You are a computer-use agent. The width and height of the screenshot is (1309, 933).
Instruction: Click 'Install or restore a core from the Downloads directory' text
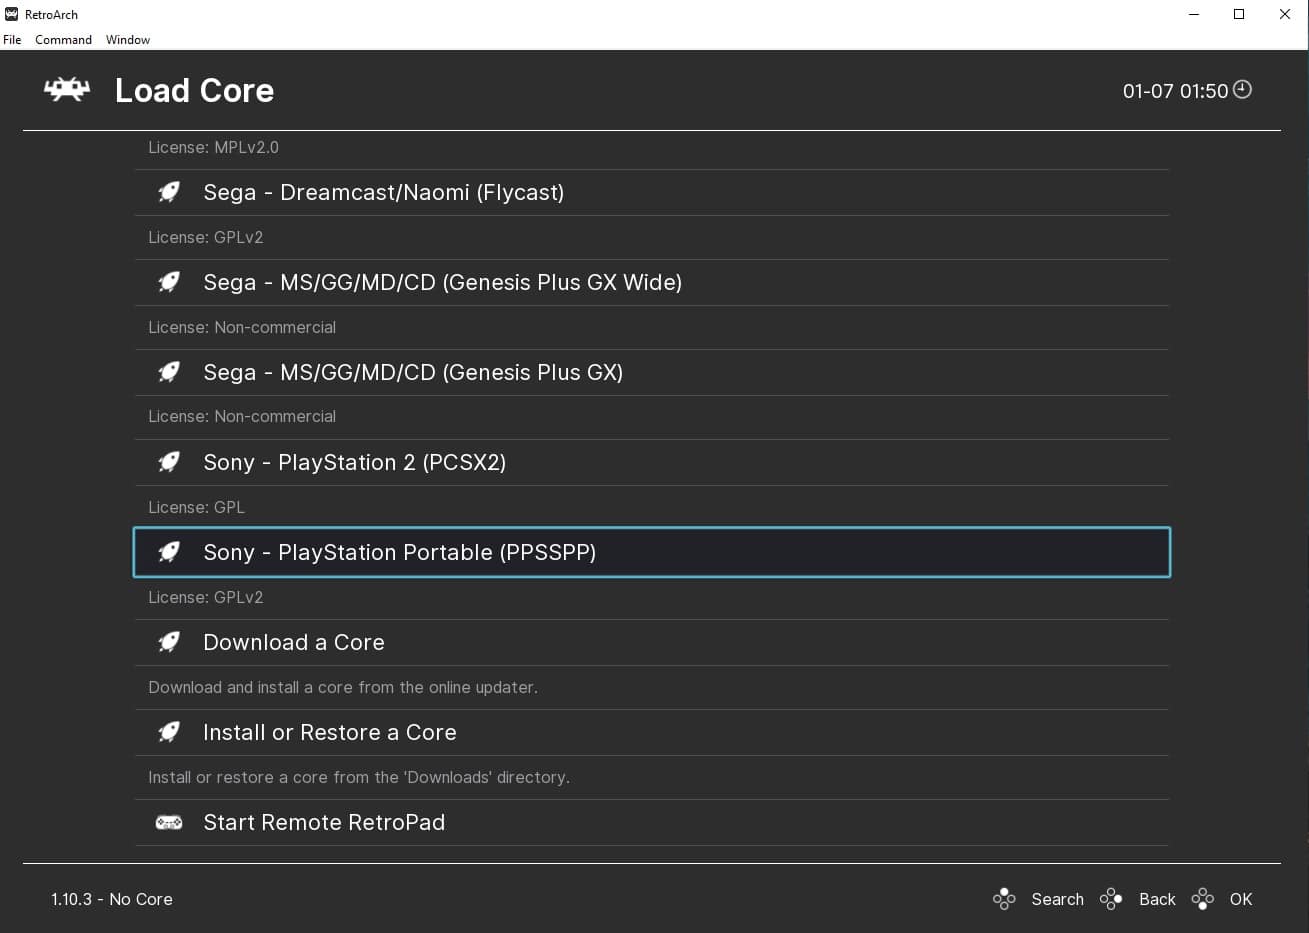[359, 777]
